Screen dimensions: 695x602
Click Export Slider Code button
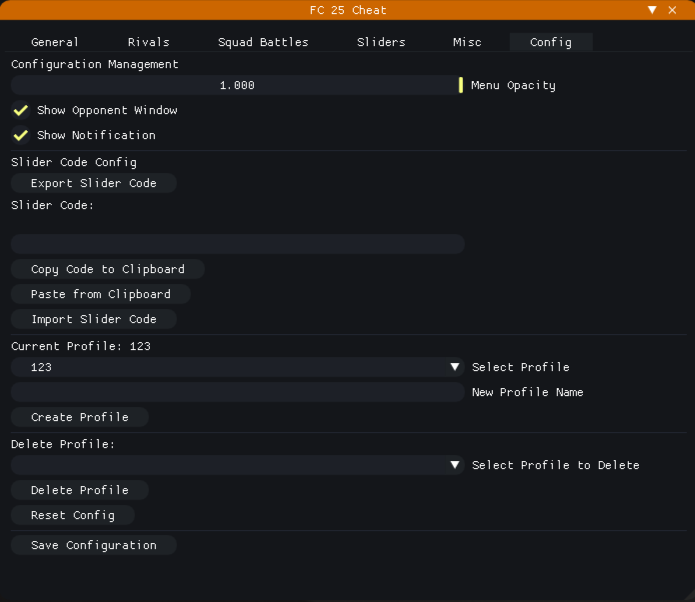tap(94, 183)
